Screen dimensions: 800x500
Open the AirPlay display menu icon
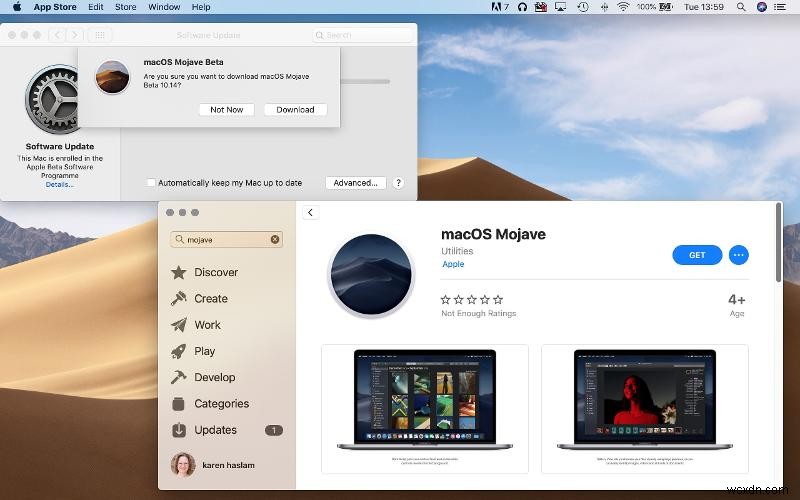pyautogui.click(x=560, y=7)
